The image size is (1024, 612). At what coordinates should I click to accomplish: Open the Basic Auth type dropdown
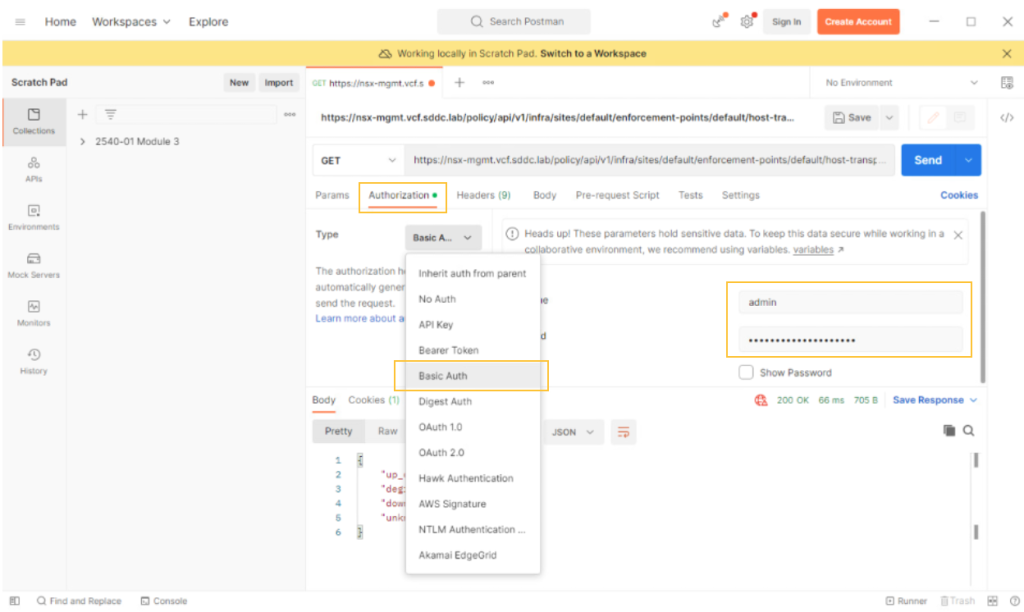(x=443, y=238)
